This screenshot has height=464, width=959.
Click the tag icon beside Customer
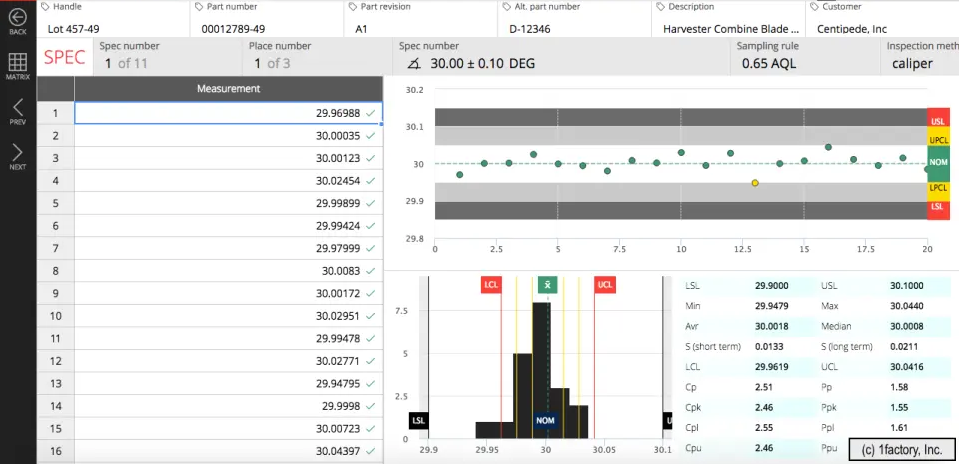point(814,7)
